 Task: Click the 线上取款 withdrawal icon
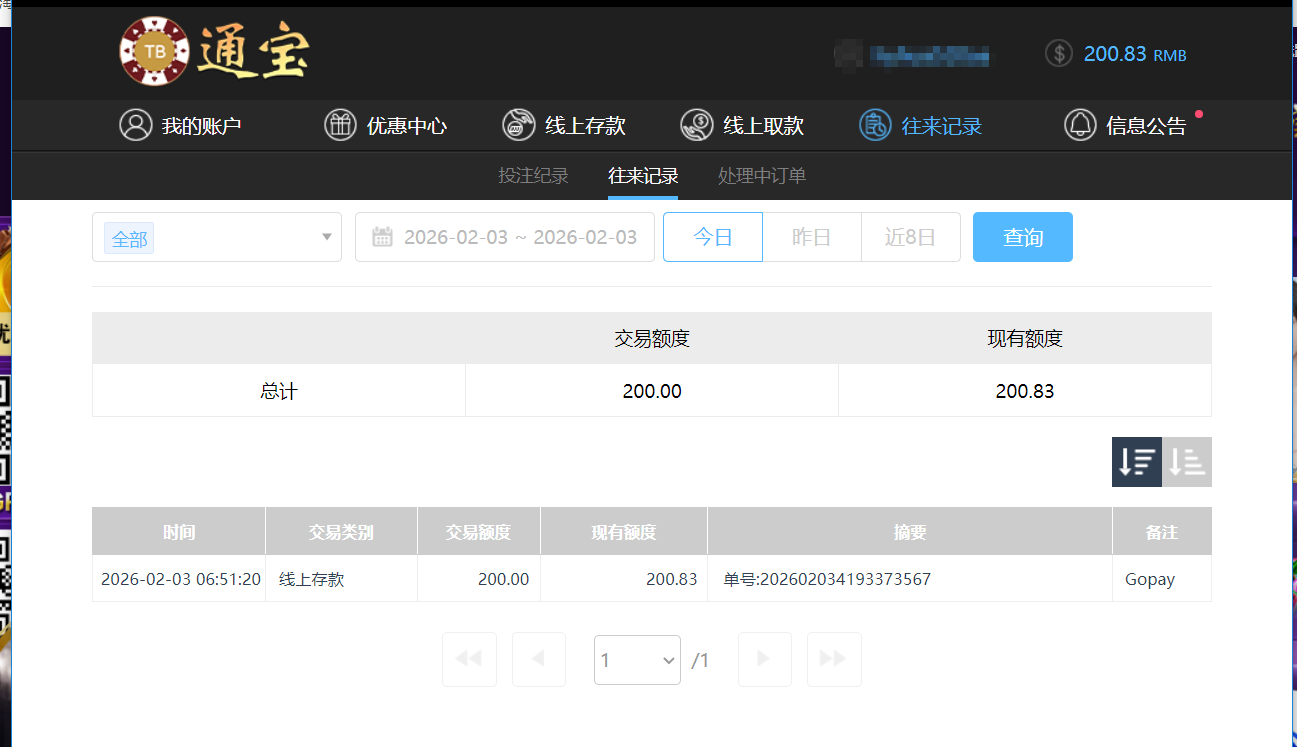(x=697, y=125)
